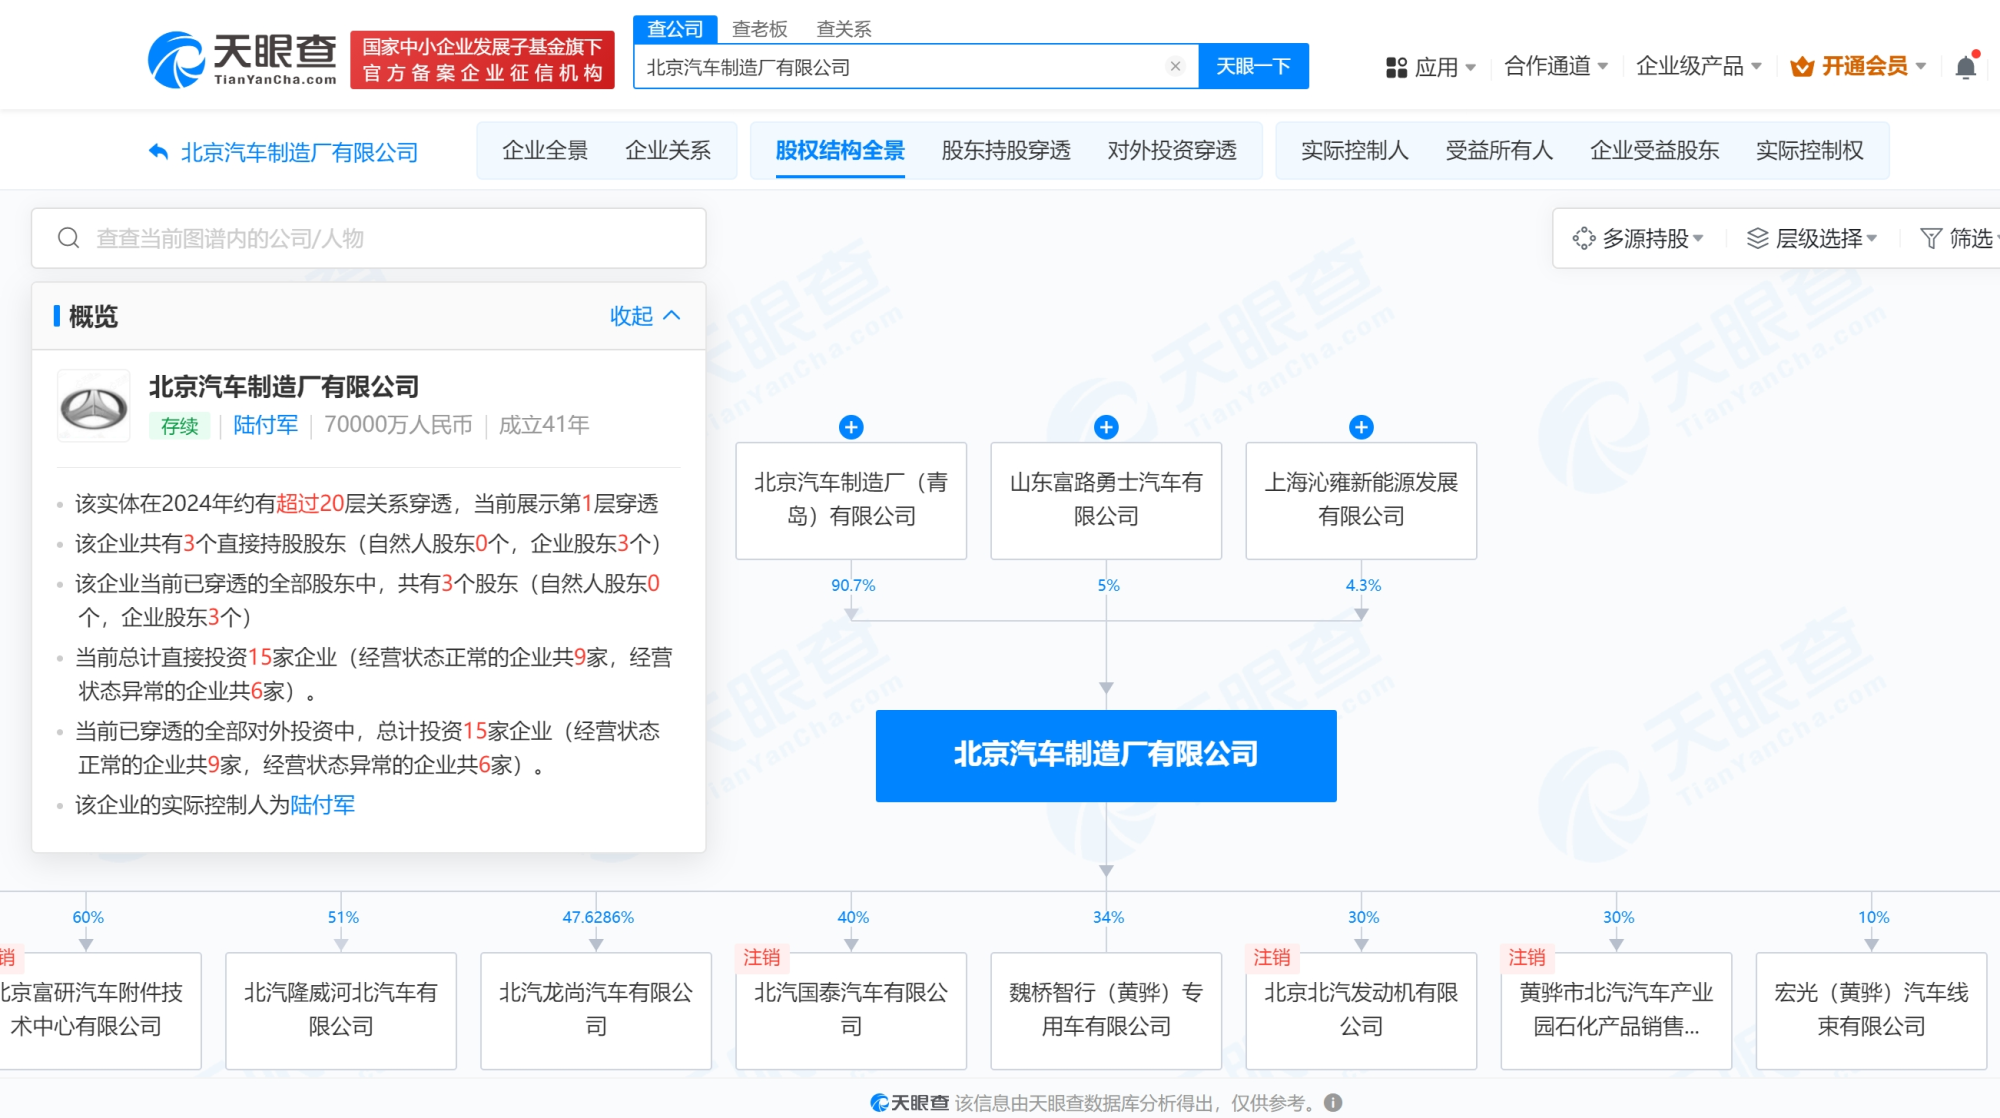Select the 上海沁雍新能源发展有限公司 node
The width and height of the screenshot is (2000, 1118).
pyautogui.click(x=1361, y=500)
